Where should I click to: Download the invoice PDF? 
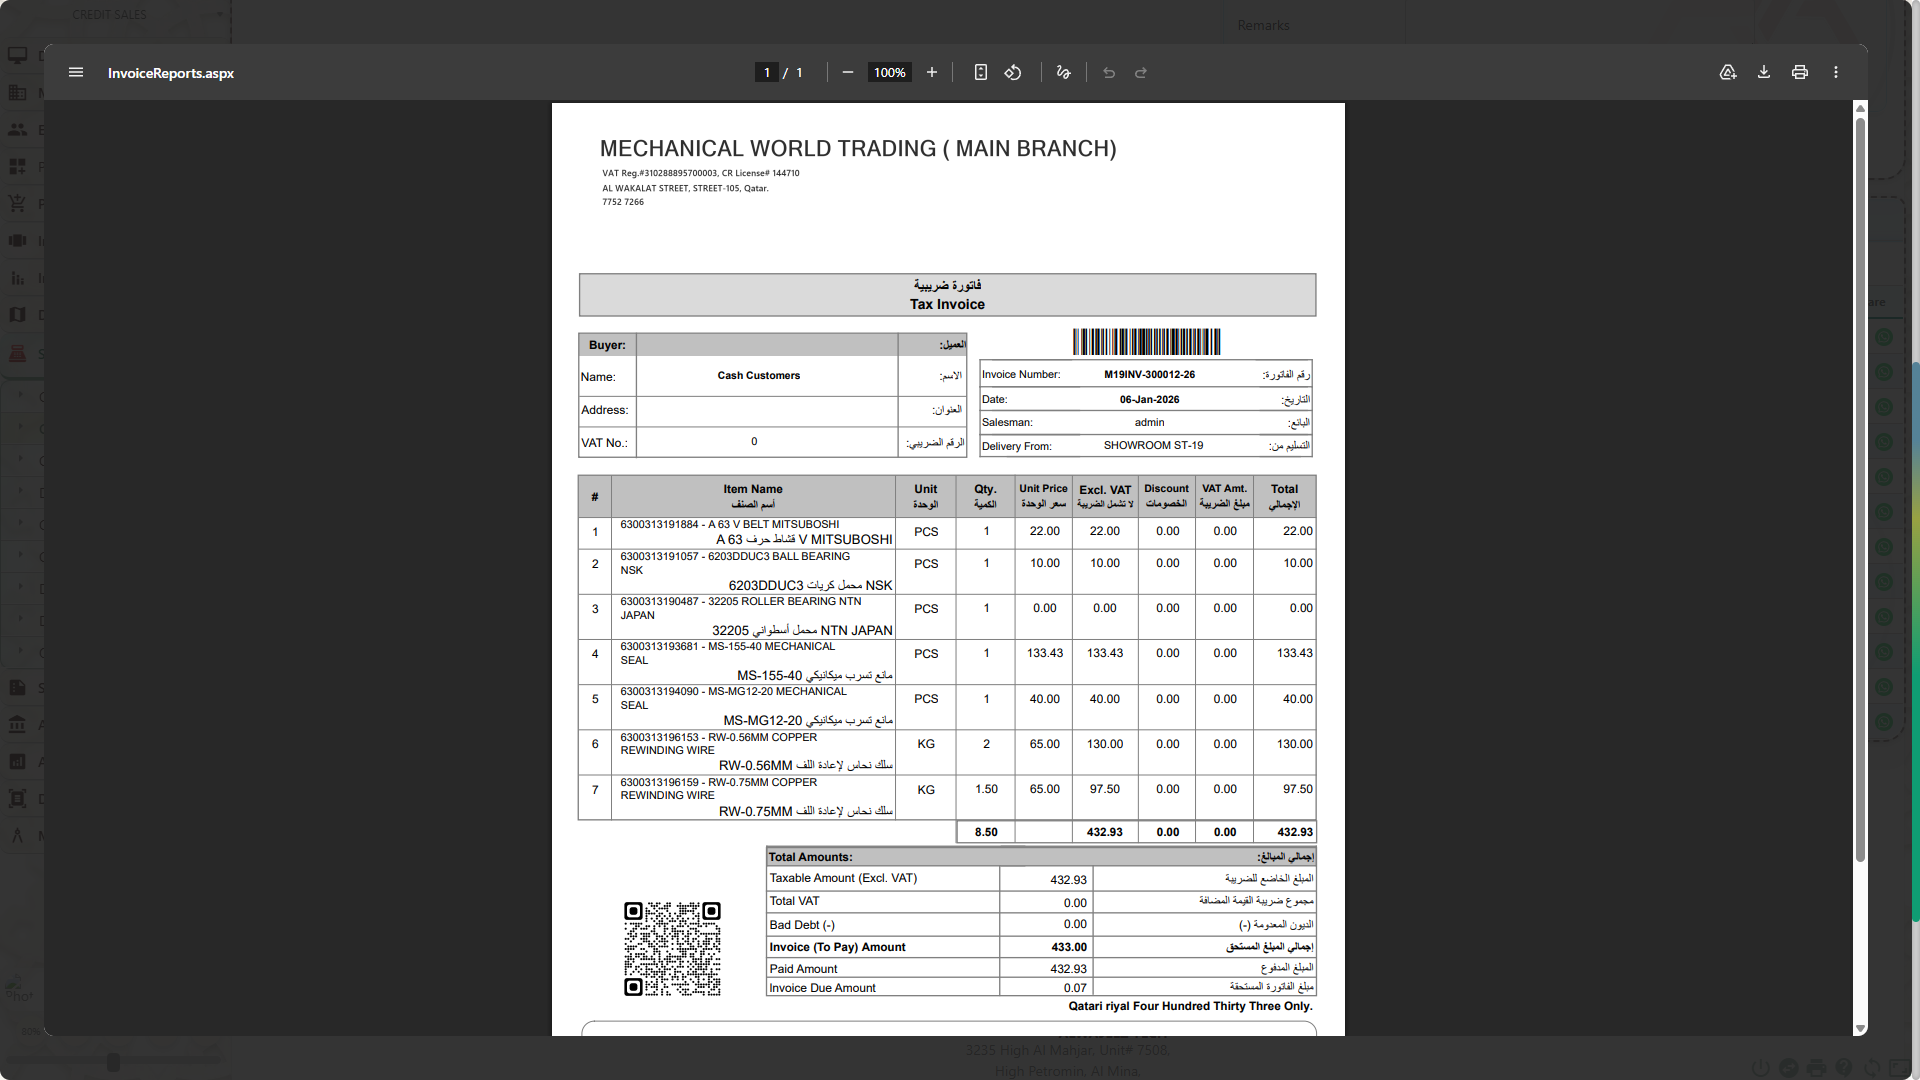click(x=1764, y=72)
